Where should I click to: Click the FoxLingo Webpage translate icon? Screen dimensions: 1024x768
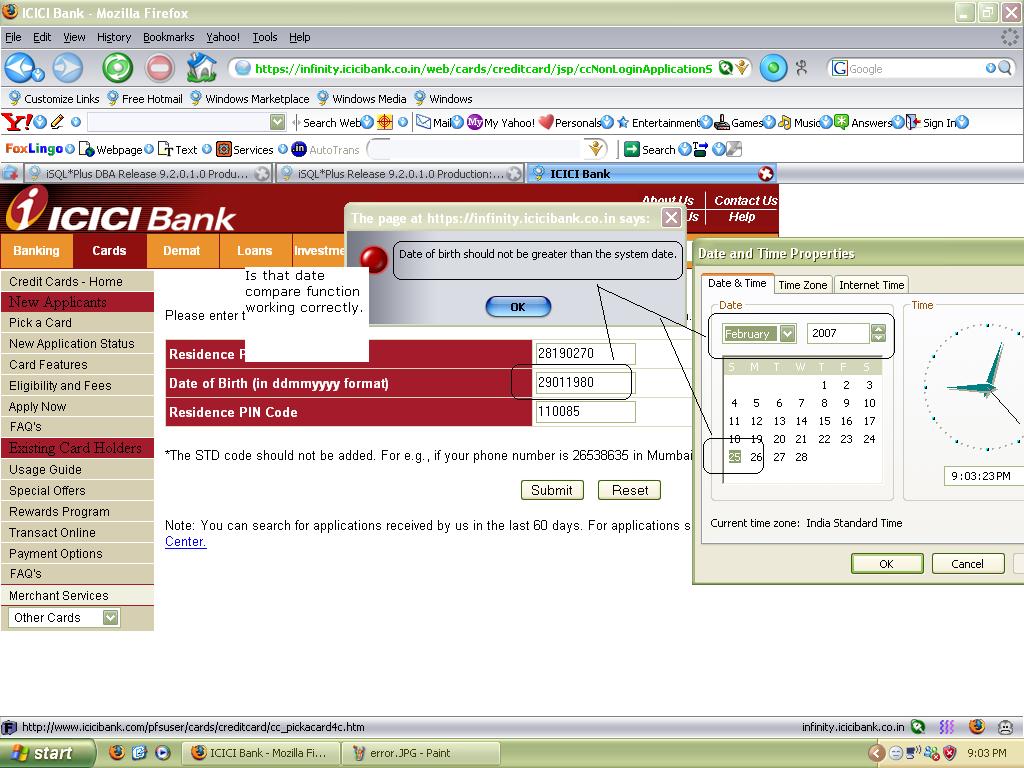click(x=87, y=149)
